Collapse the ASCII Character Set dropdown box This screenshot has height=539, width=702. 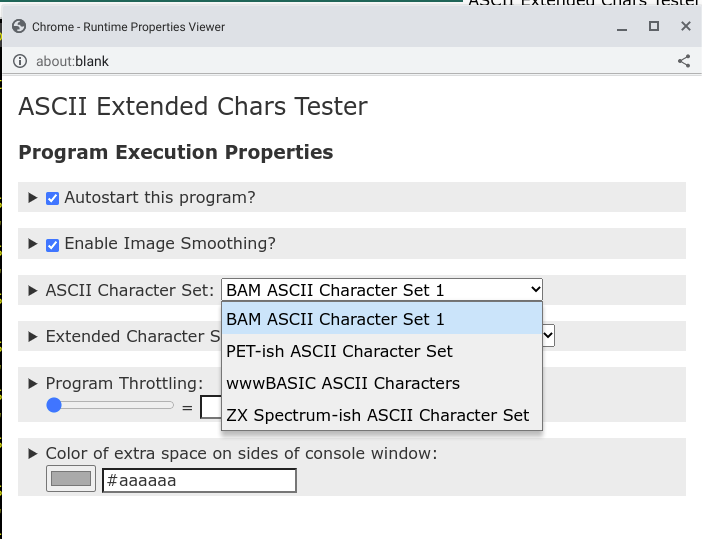point(382,290)
